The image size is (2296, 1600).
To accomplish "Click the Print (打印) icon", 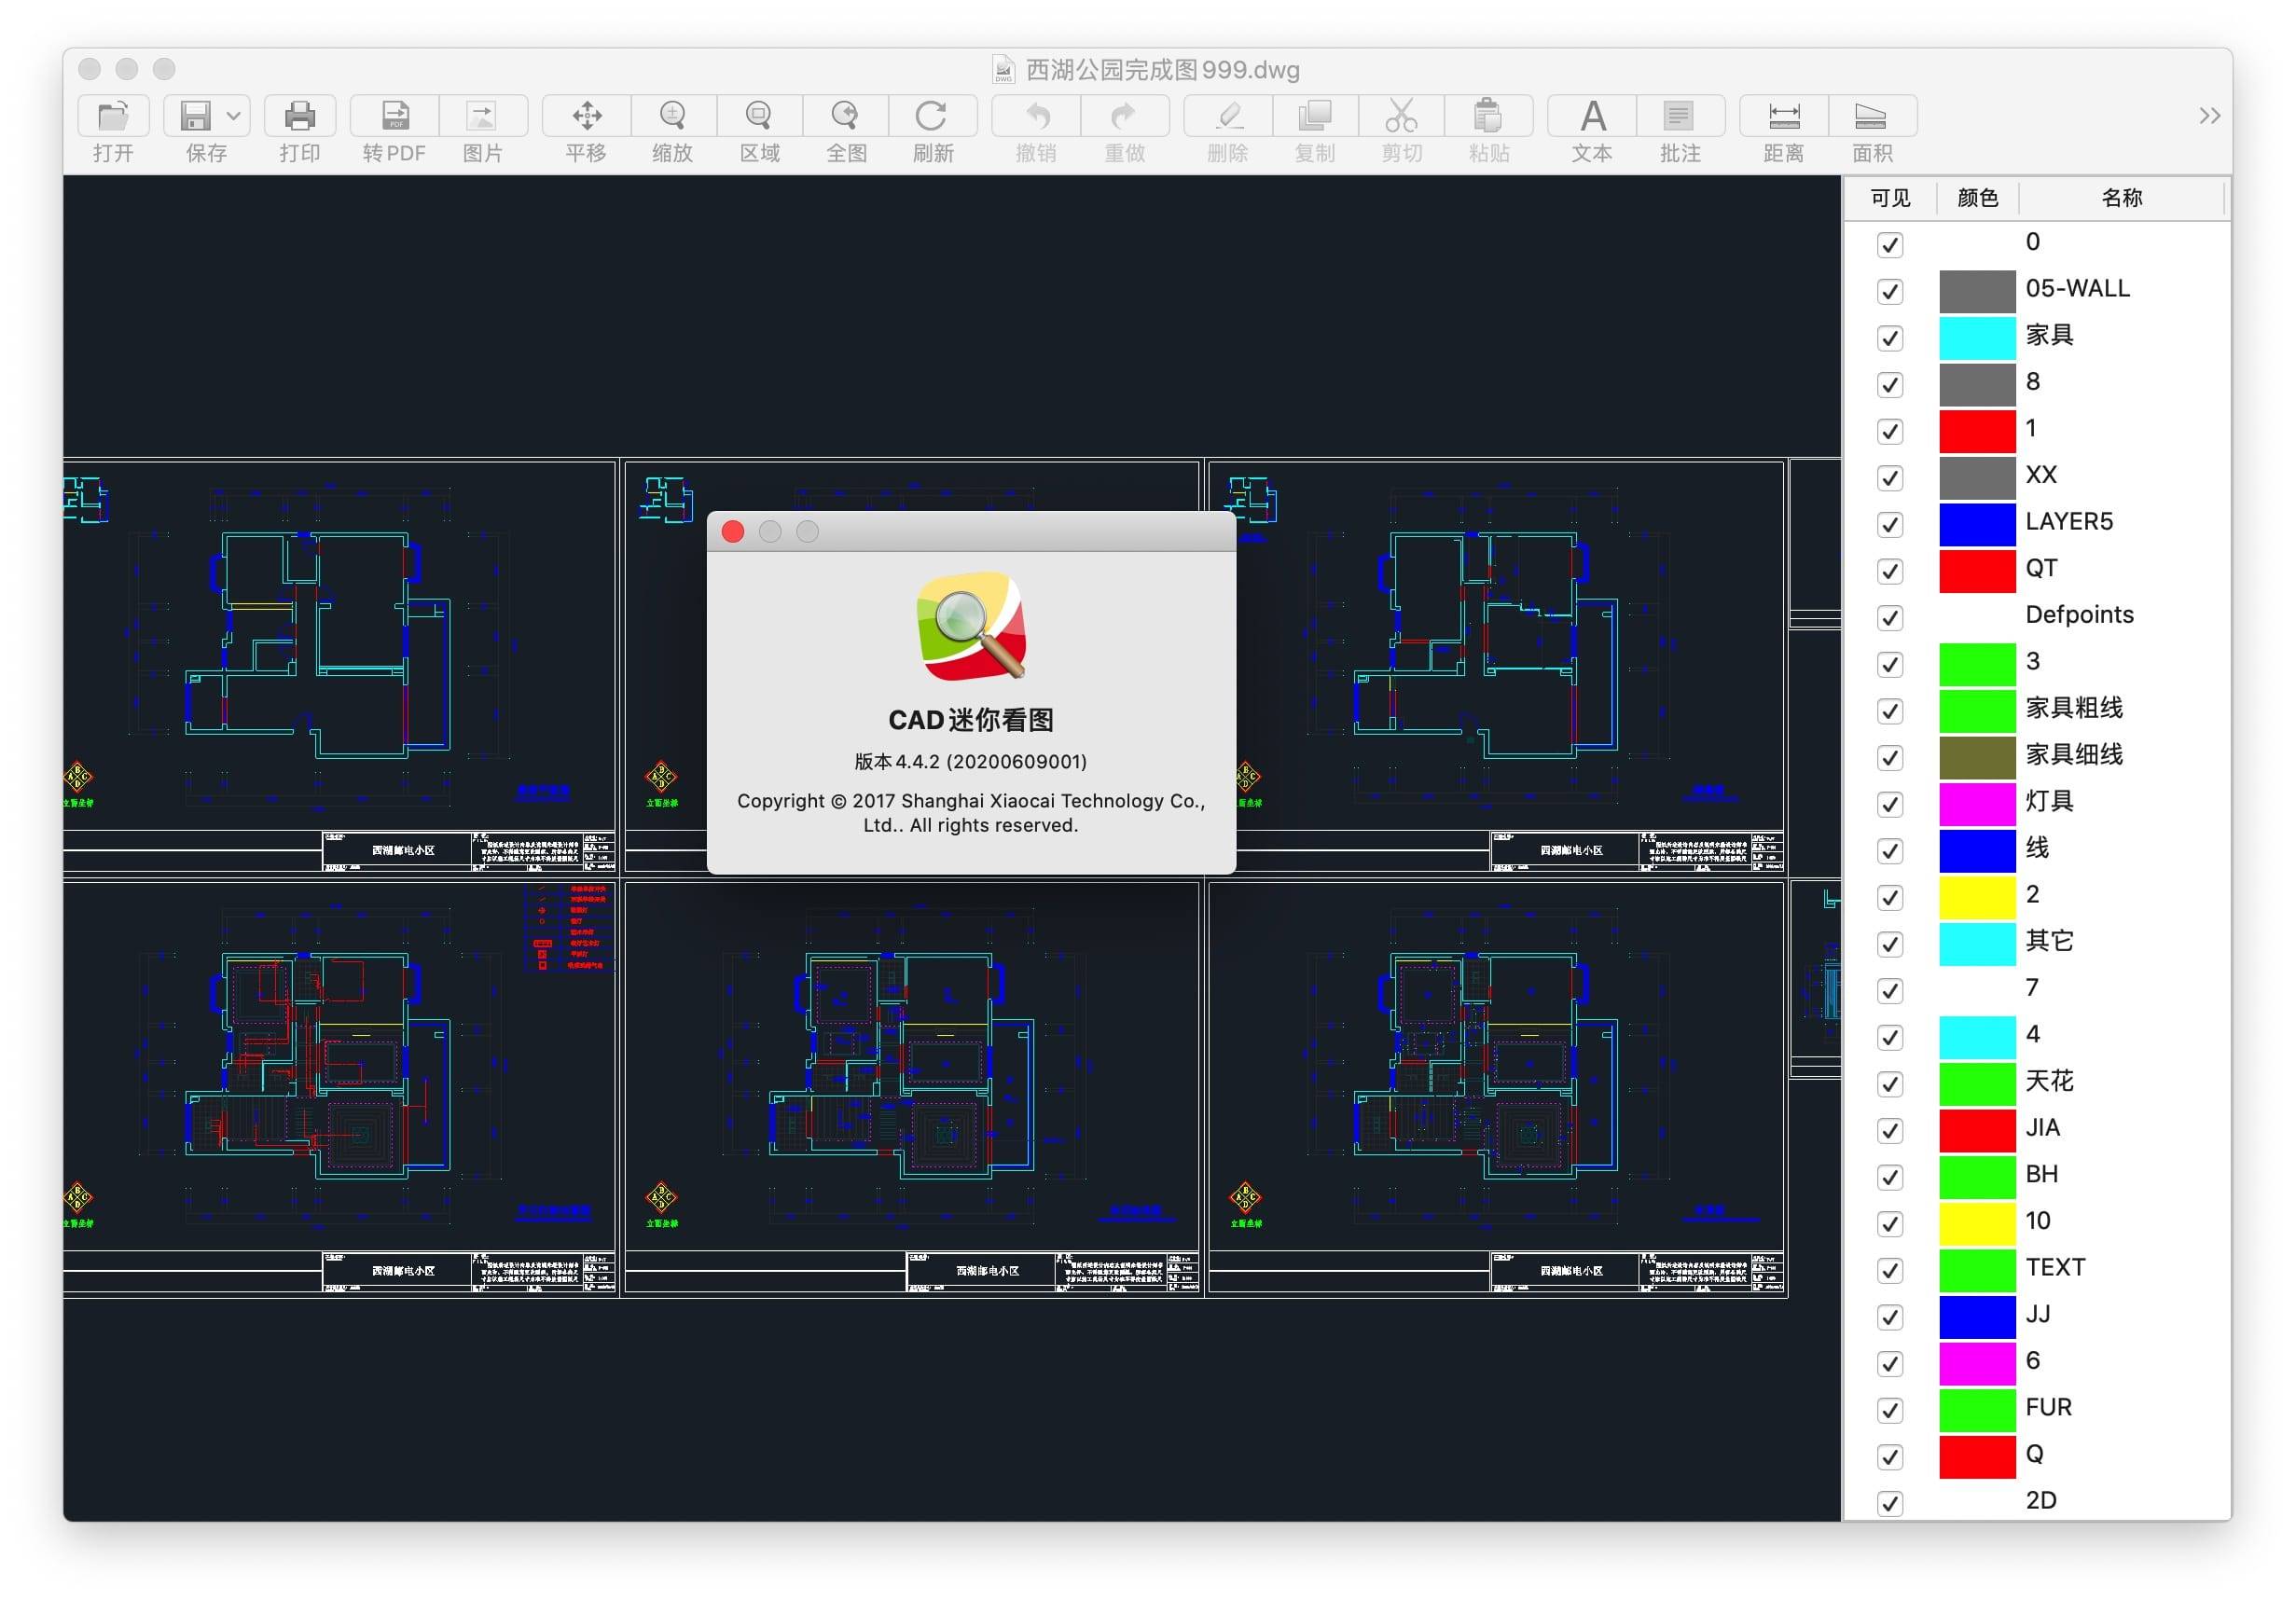I will tap(299, 117).
